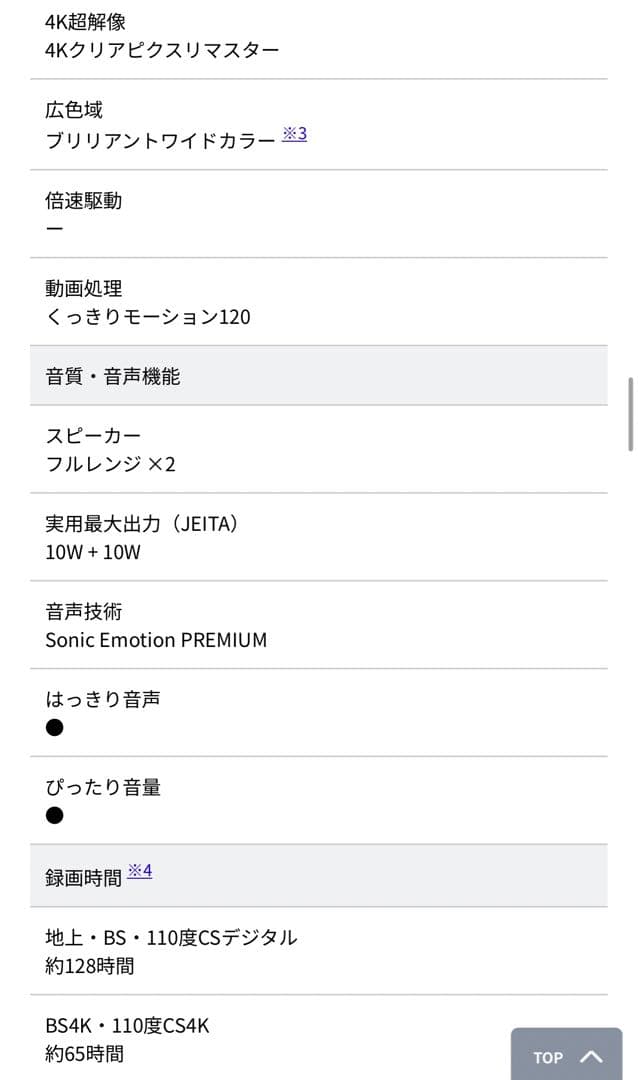
Task: Click the フルレンジ ×2 value
Action: 110,464
